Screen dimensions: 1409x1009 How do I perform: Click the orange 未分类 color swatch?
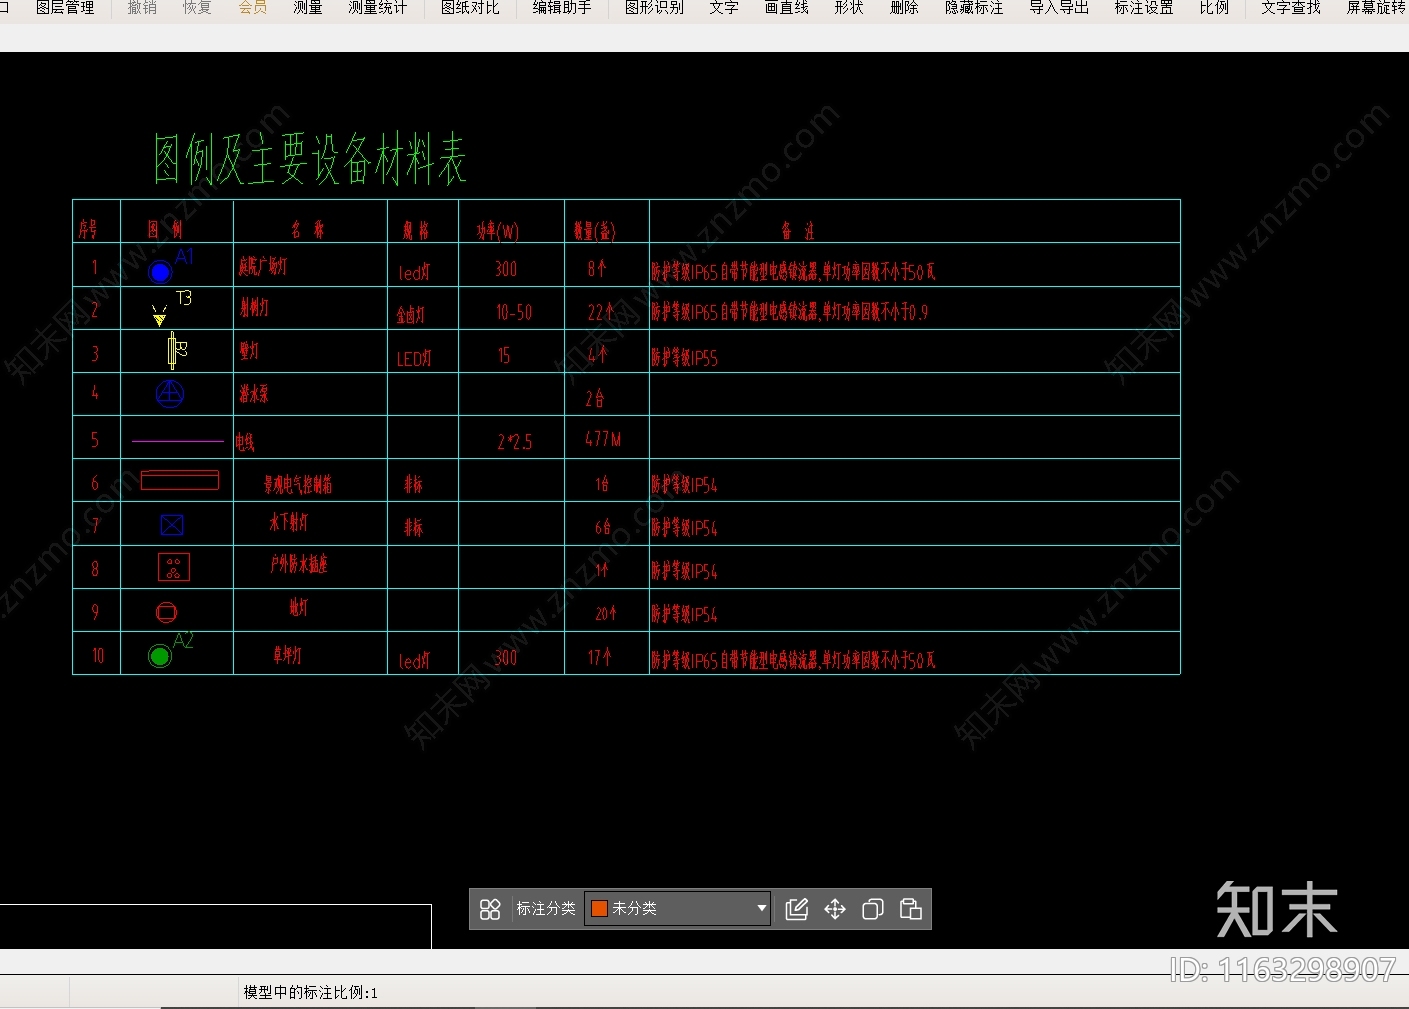coord(600,908)
